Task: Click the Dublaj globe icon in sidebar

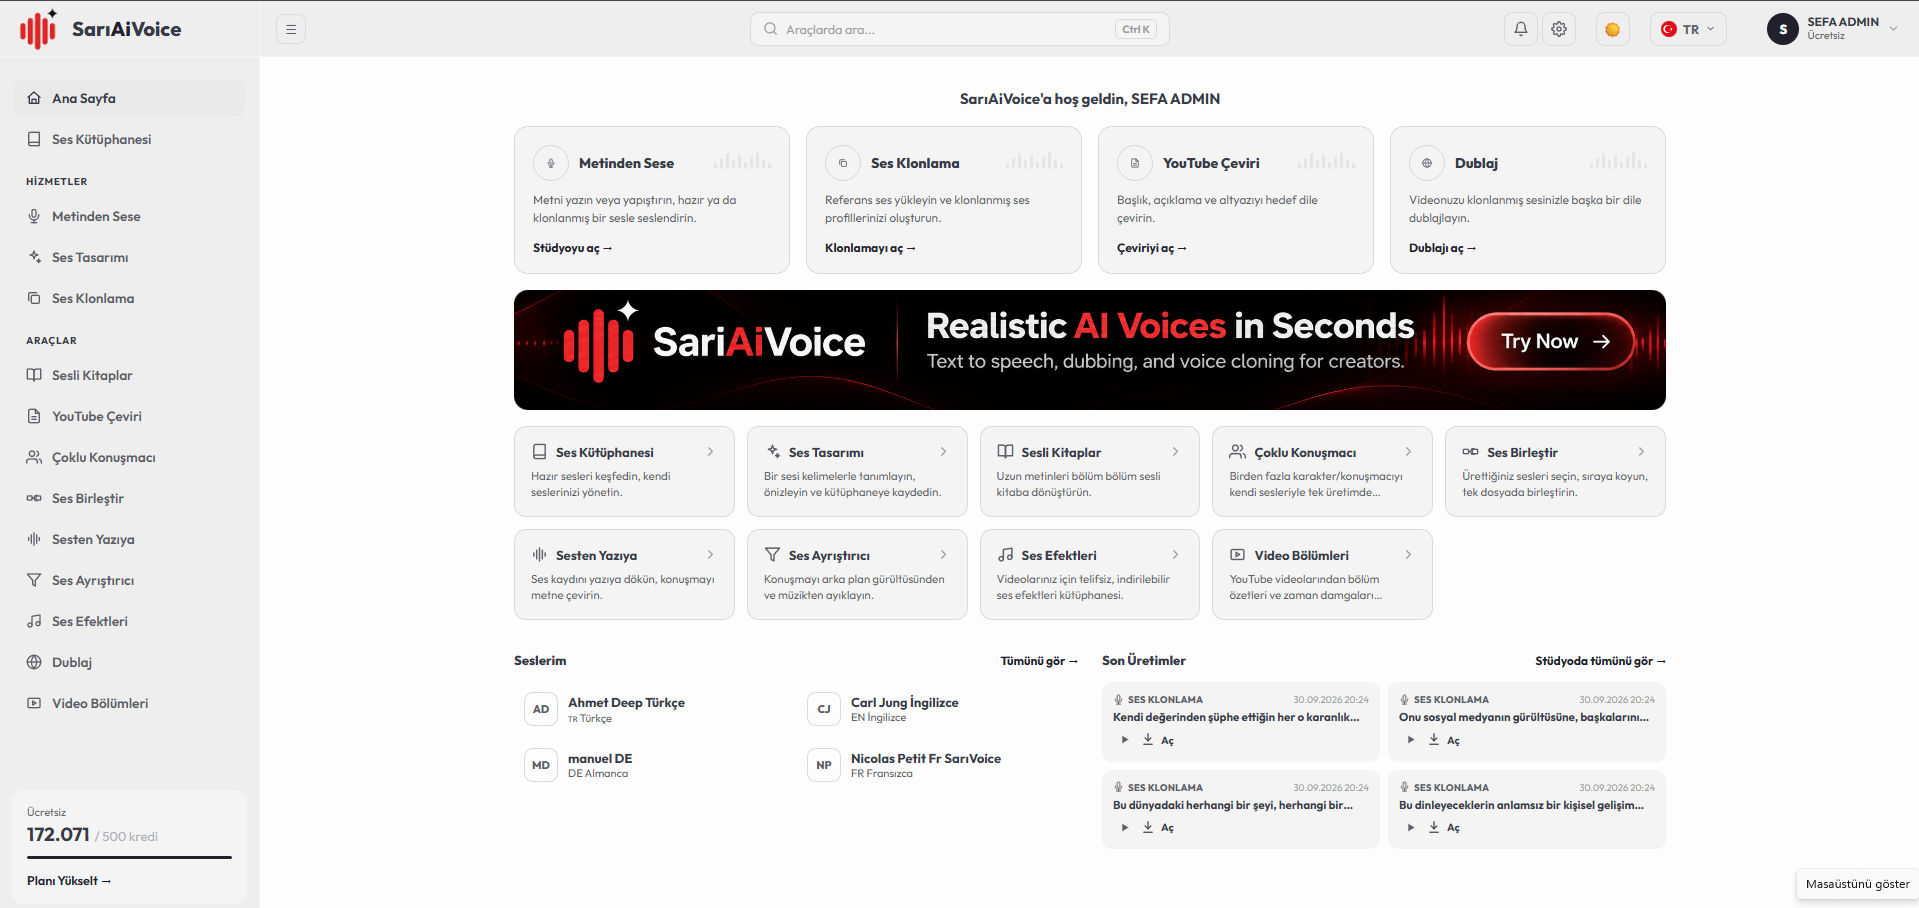Action: coord(34,662)
